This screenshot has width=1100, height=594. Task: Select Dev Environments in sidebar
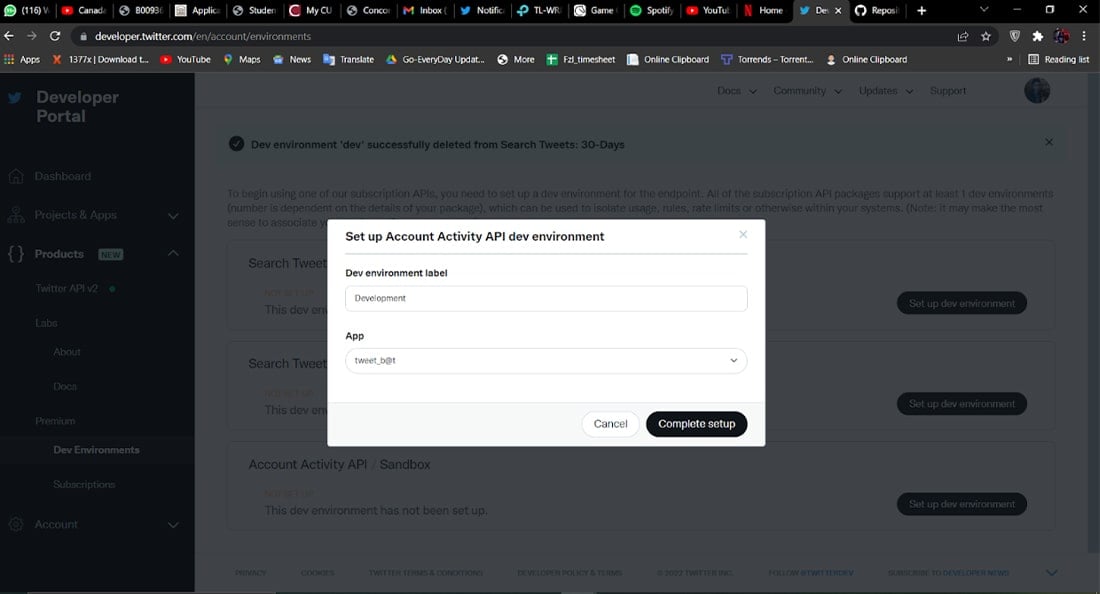click(x=96, y=450)
